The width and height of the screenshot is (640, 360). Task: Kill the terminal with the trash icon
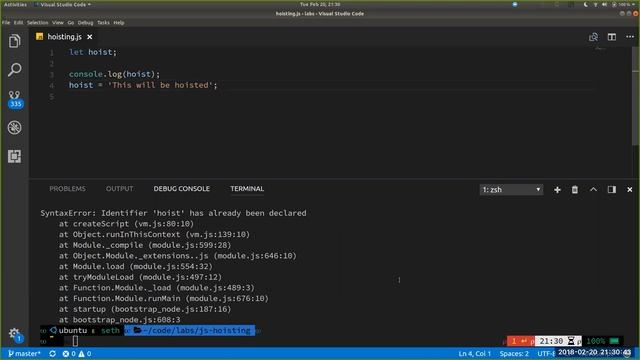(575, 190)
